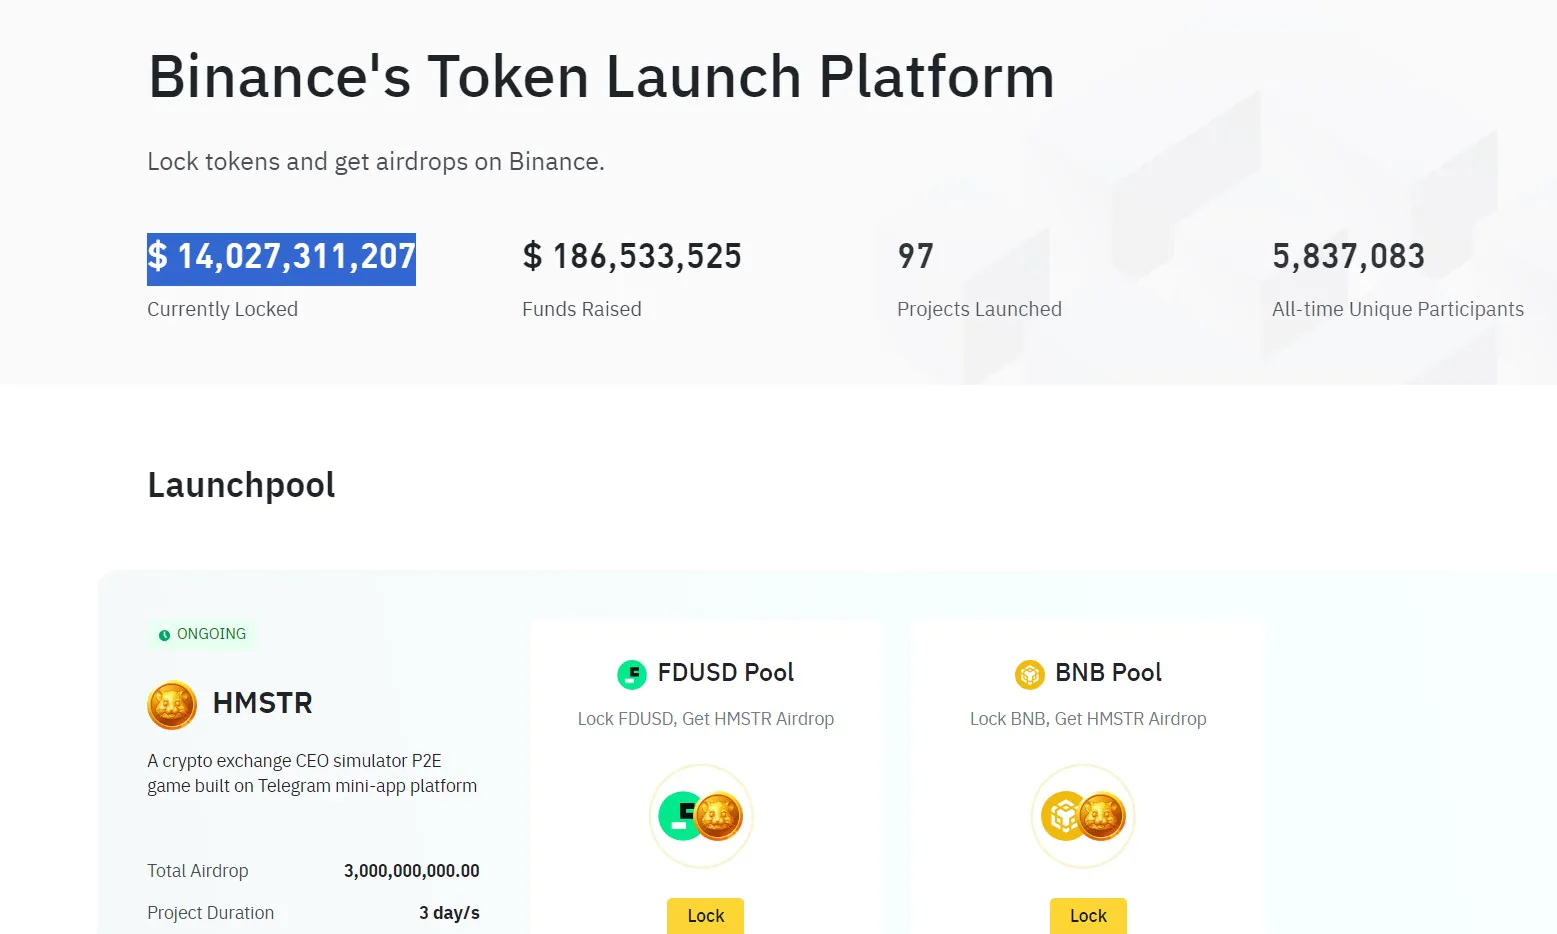Click the Lock tokens and get airdrops subtitle

coord(376,162)
